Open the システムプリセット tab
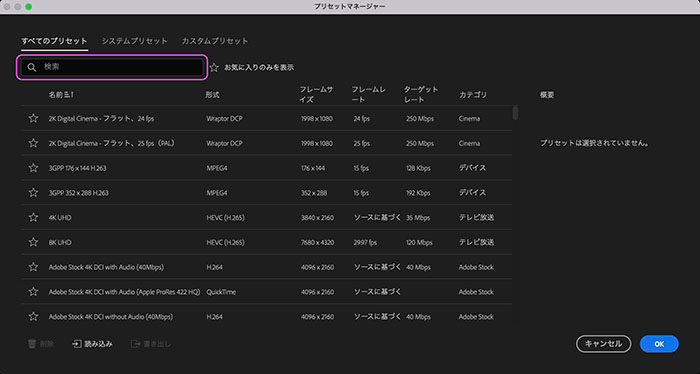The width and height of the screenshot is (700, 374). click(x=134, y=41)
